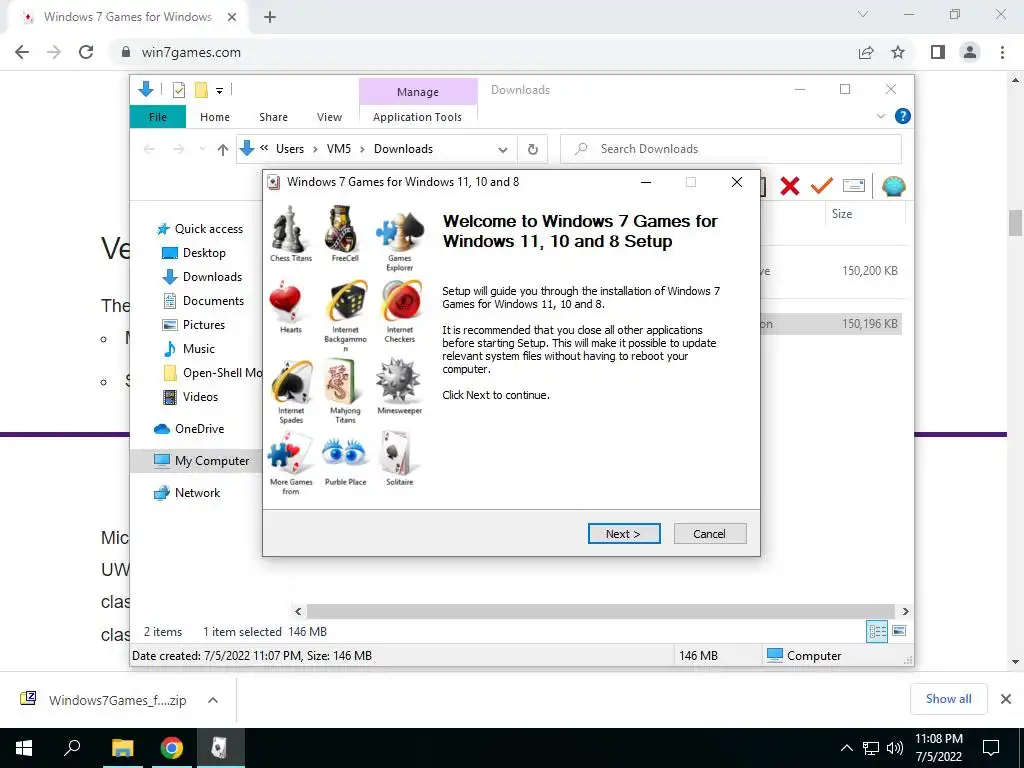The width and height of the screenshot is (1024, 768).
Task: Click the new folder icon in Explorer title bar
Action: pyautogui.click(x=201, y=90)
